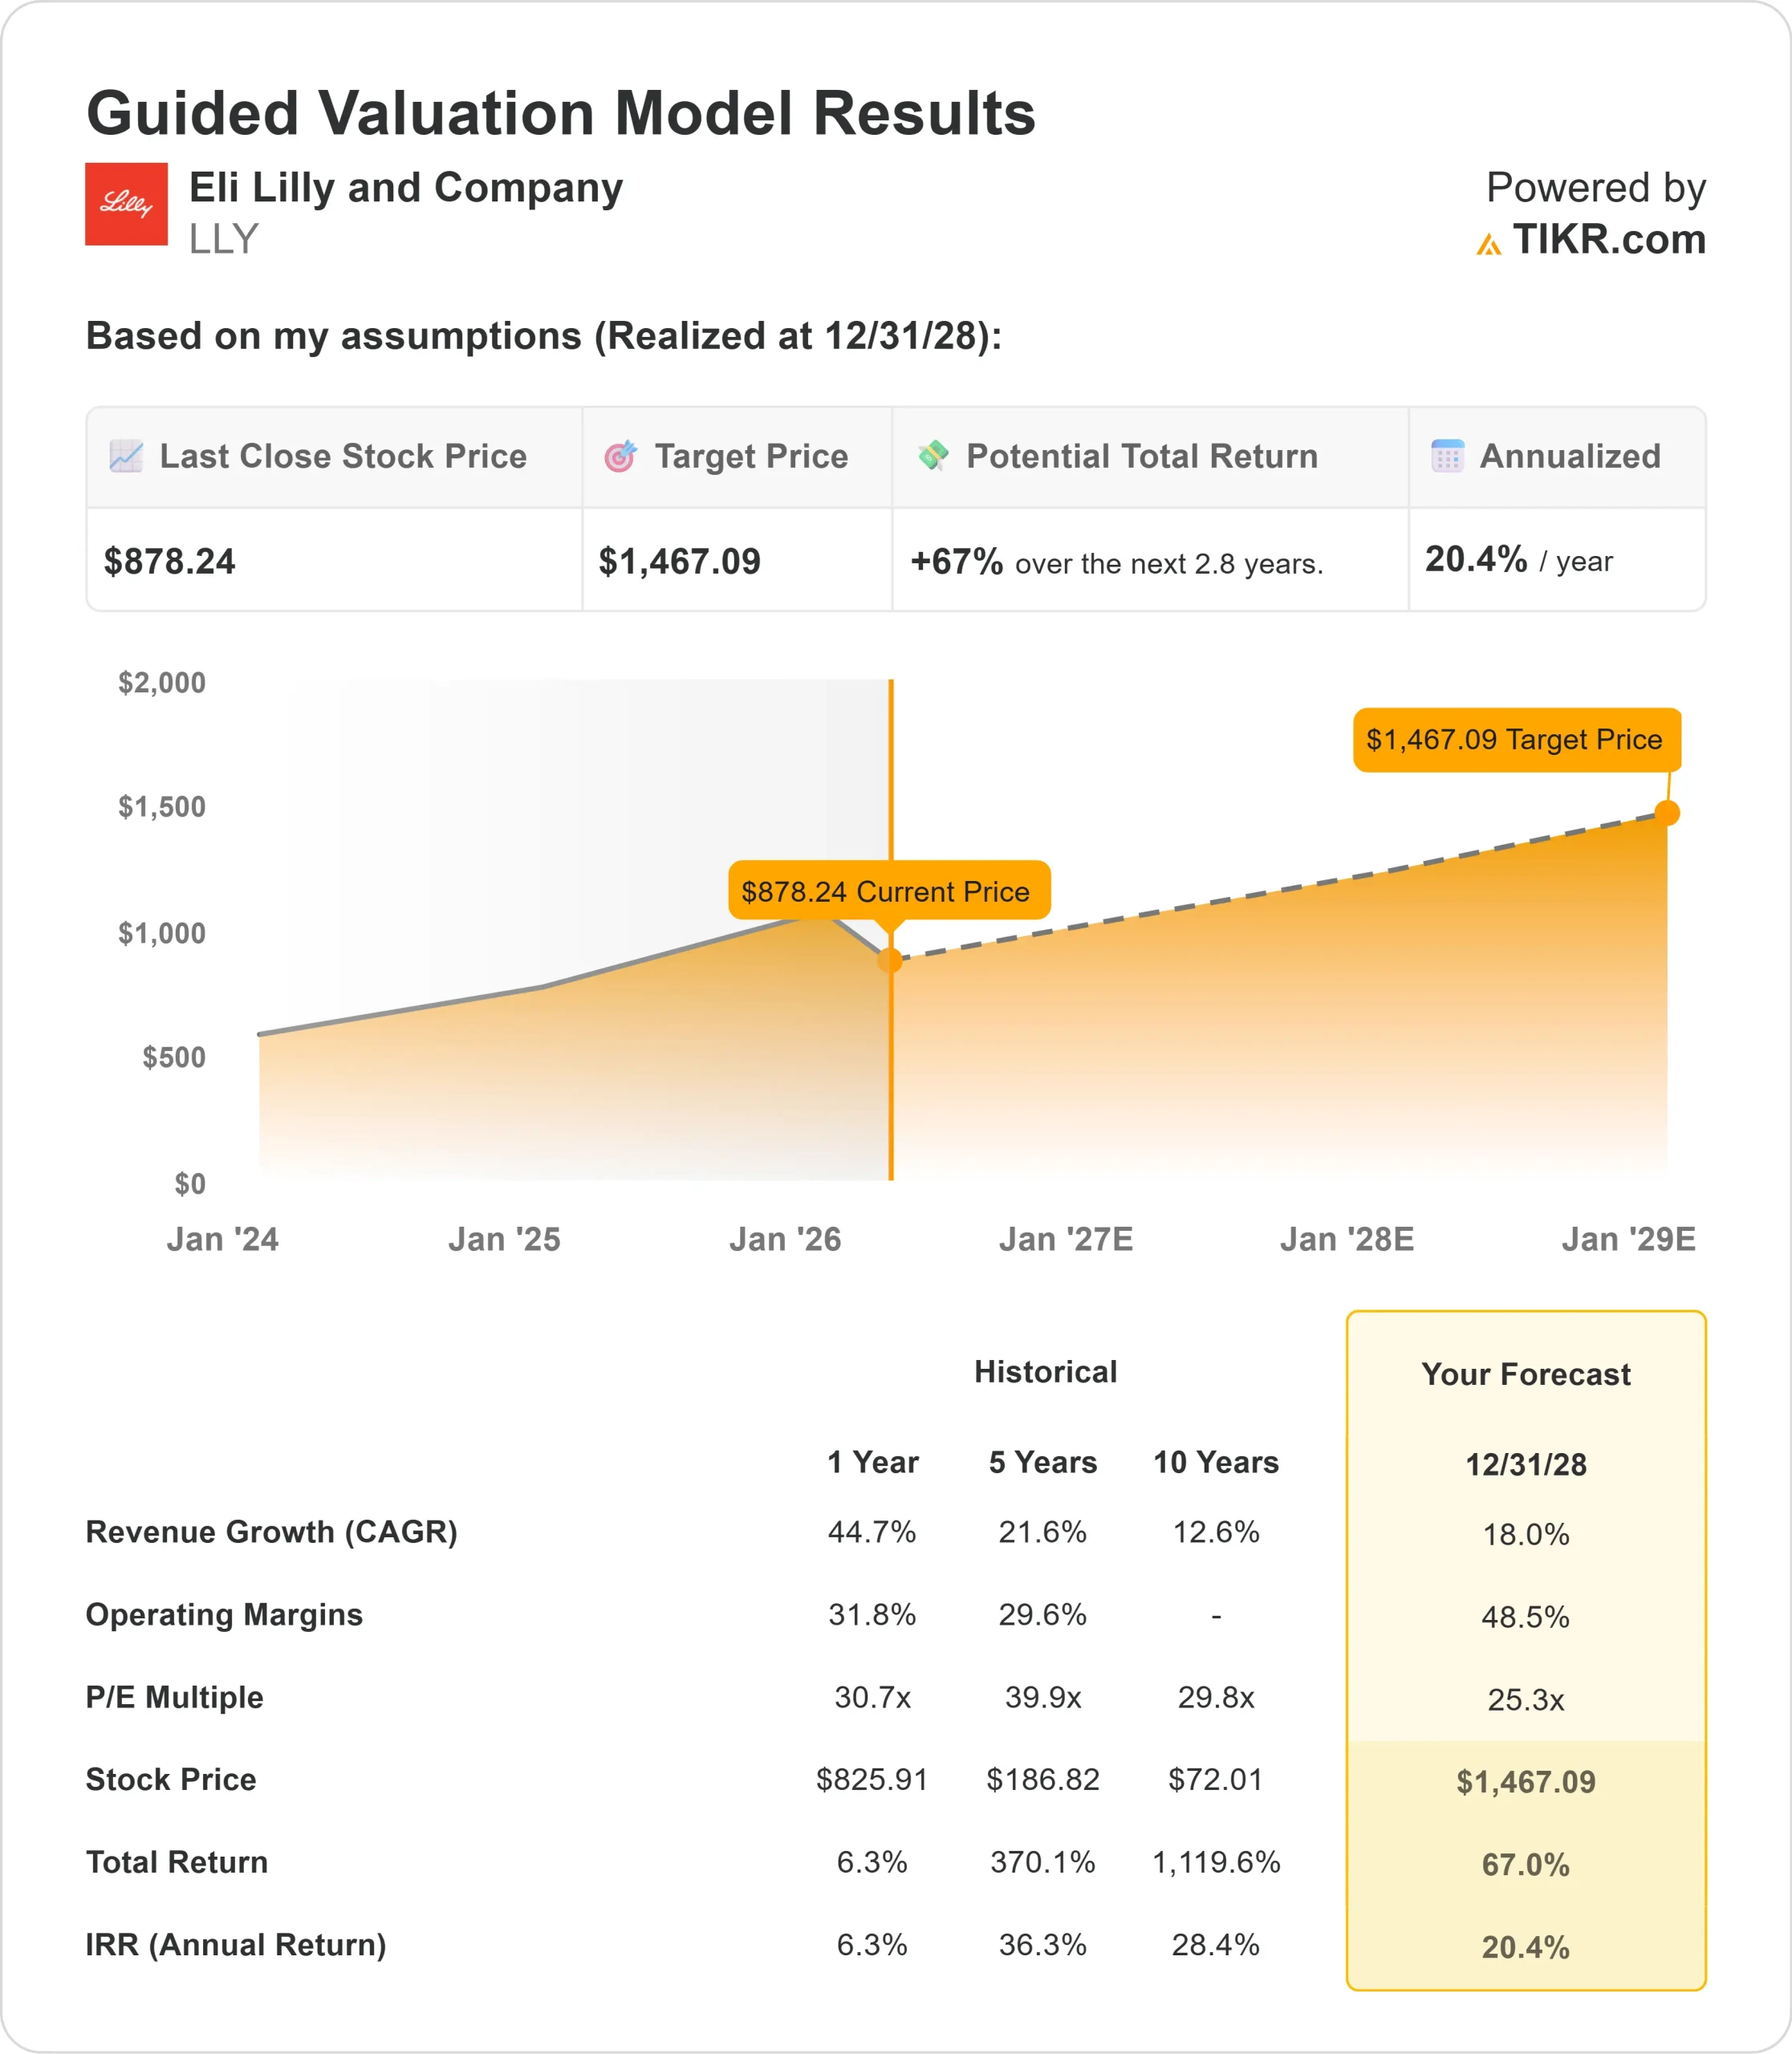The height and width of the screenshot is (2054, 1792).
Task: Click the chart icon beside Last Close Stock Price
Action: click(x=126, y=456)
